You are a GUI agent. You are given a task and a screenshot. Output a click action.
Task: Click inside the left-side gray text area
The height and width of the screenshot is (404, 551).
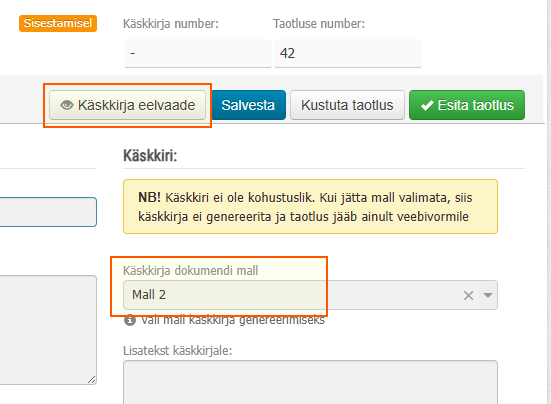48,330
